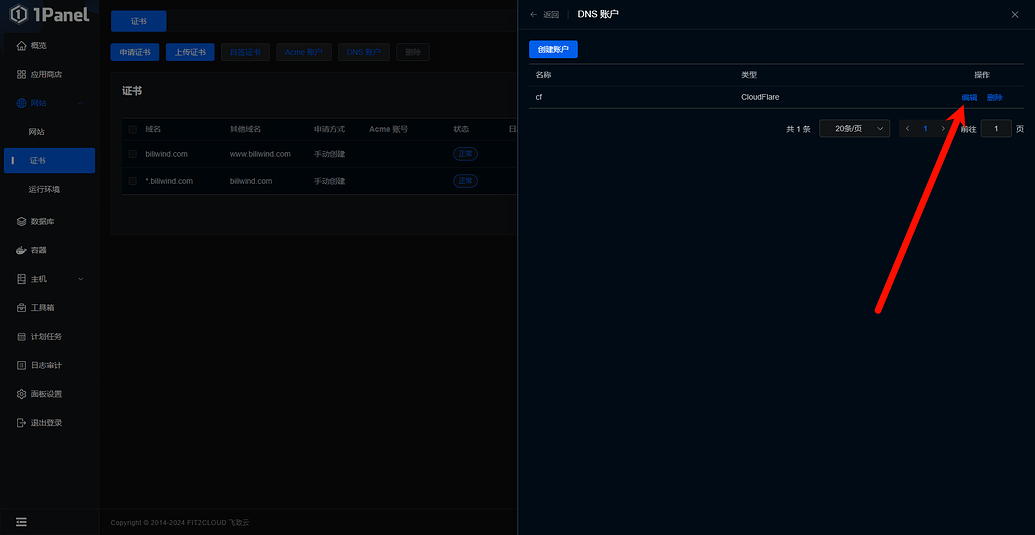The height and width of the screenshot is (535, 1035).
Task: Click page number 1 in pagination
Action: (925, 129)
